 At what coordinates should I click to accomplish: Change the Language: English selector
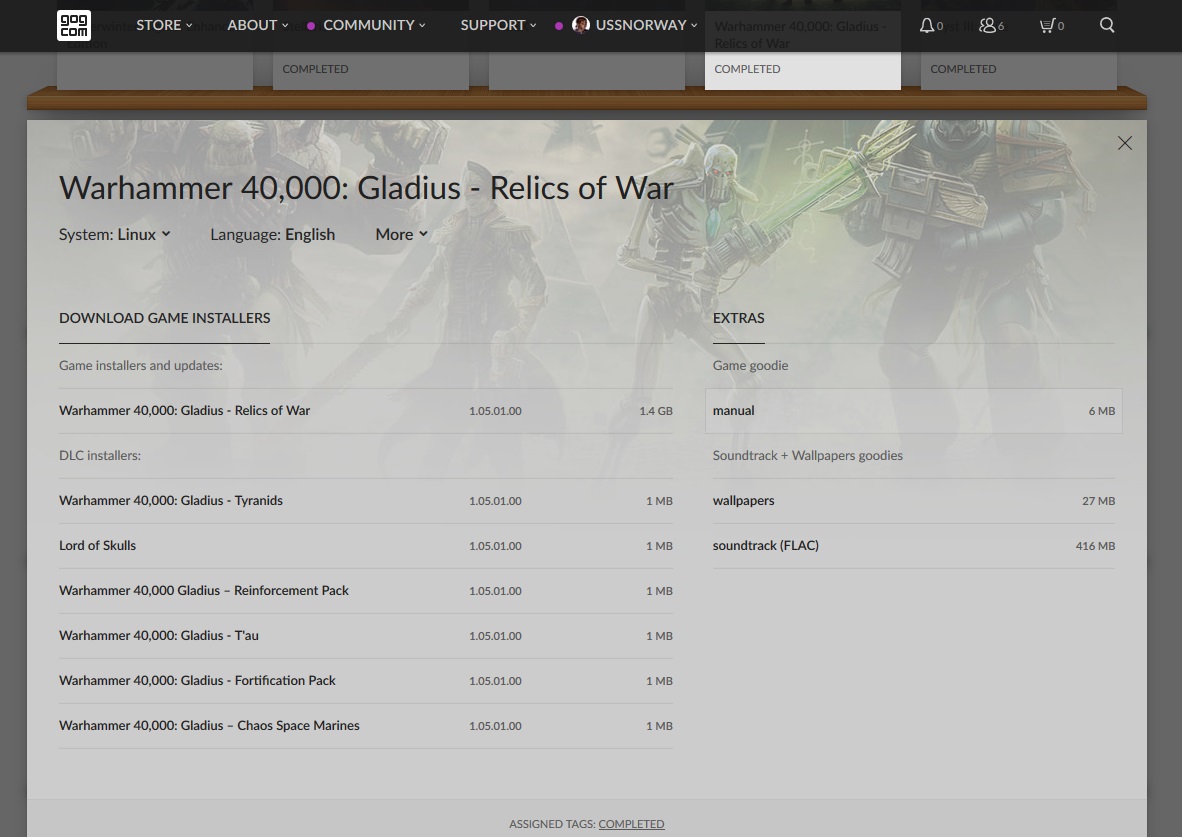click(x=272, y=235)
